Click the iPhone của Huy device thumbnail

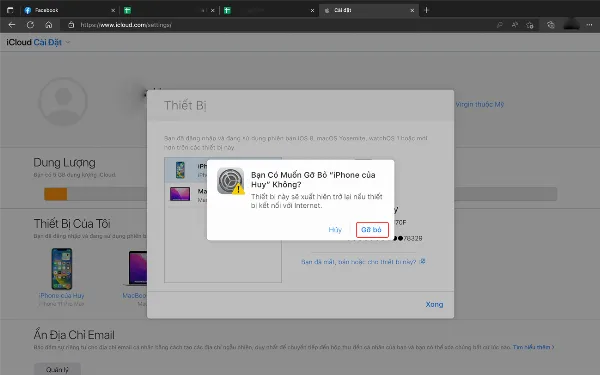(x=62, y=269)
